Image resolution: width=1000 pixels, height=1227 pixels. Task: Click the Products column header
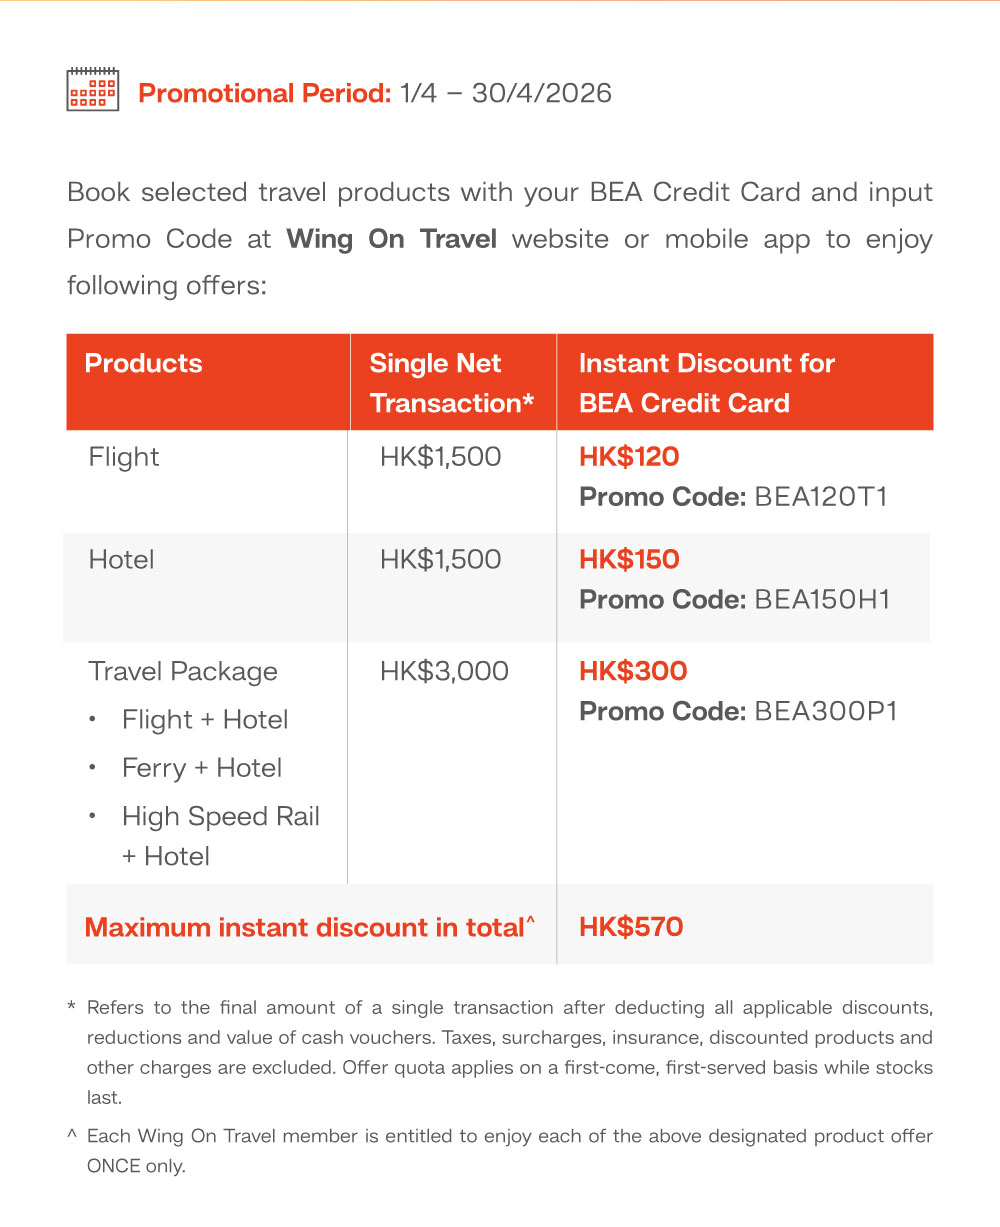click(x=143, y=363)
